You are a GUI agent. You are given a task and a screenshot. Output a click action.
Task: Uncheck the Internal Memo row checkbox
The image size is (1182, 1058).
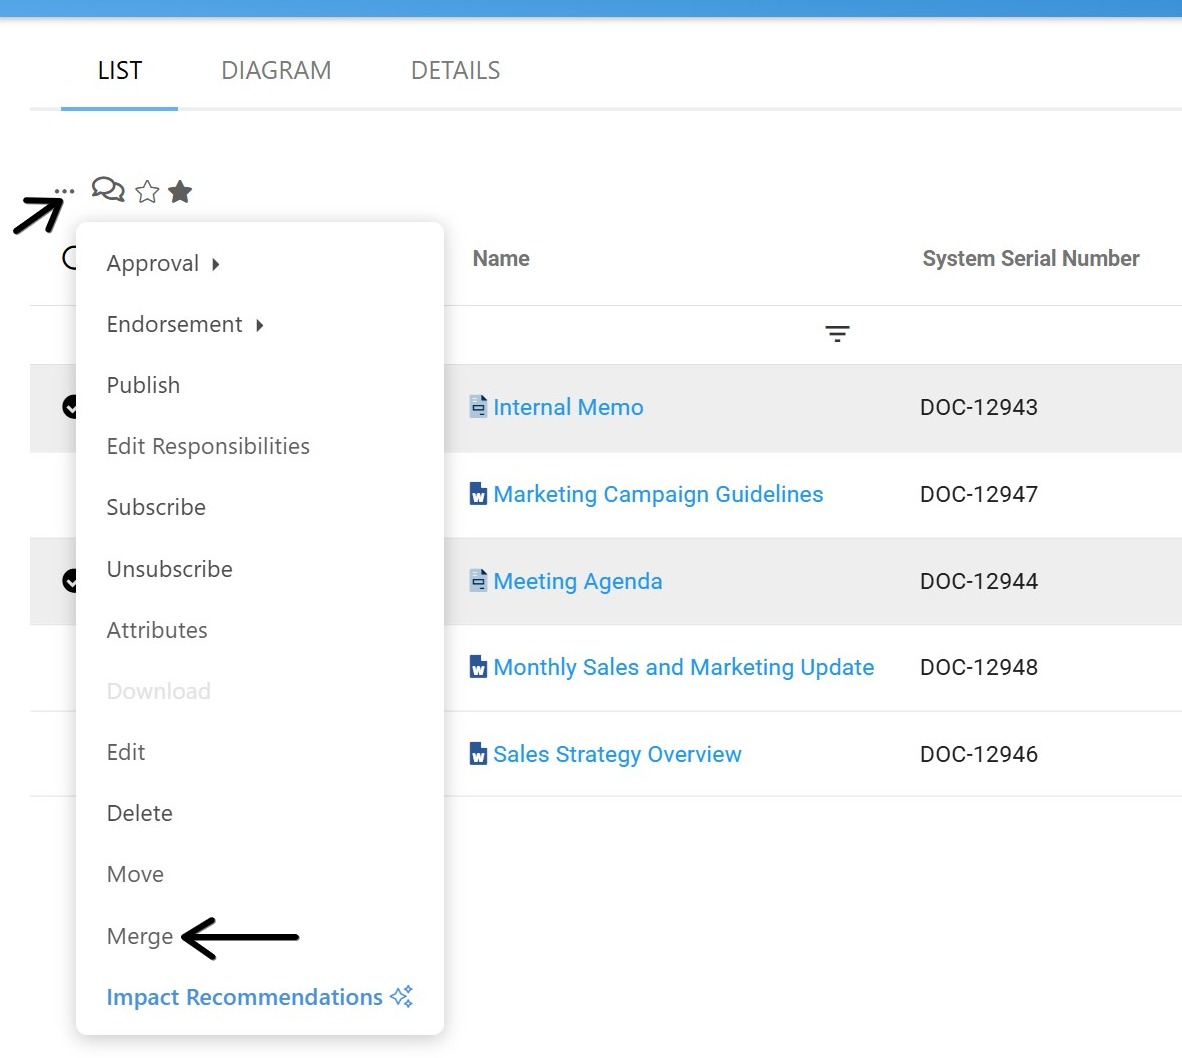(x=70, y=406)
